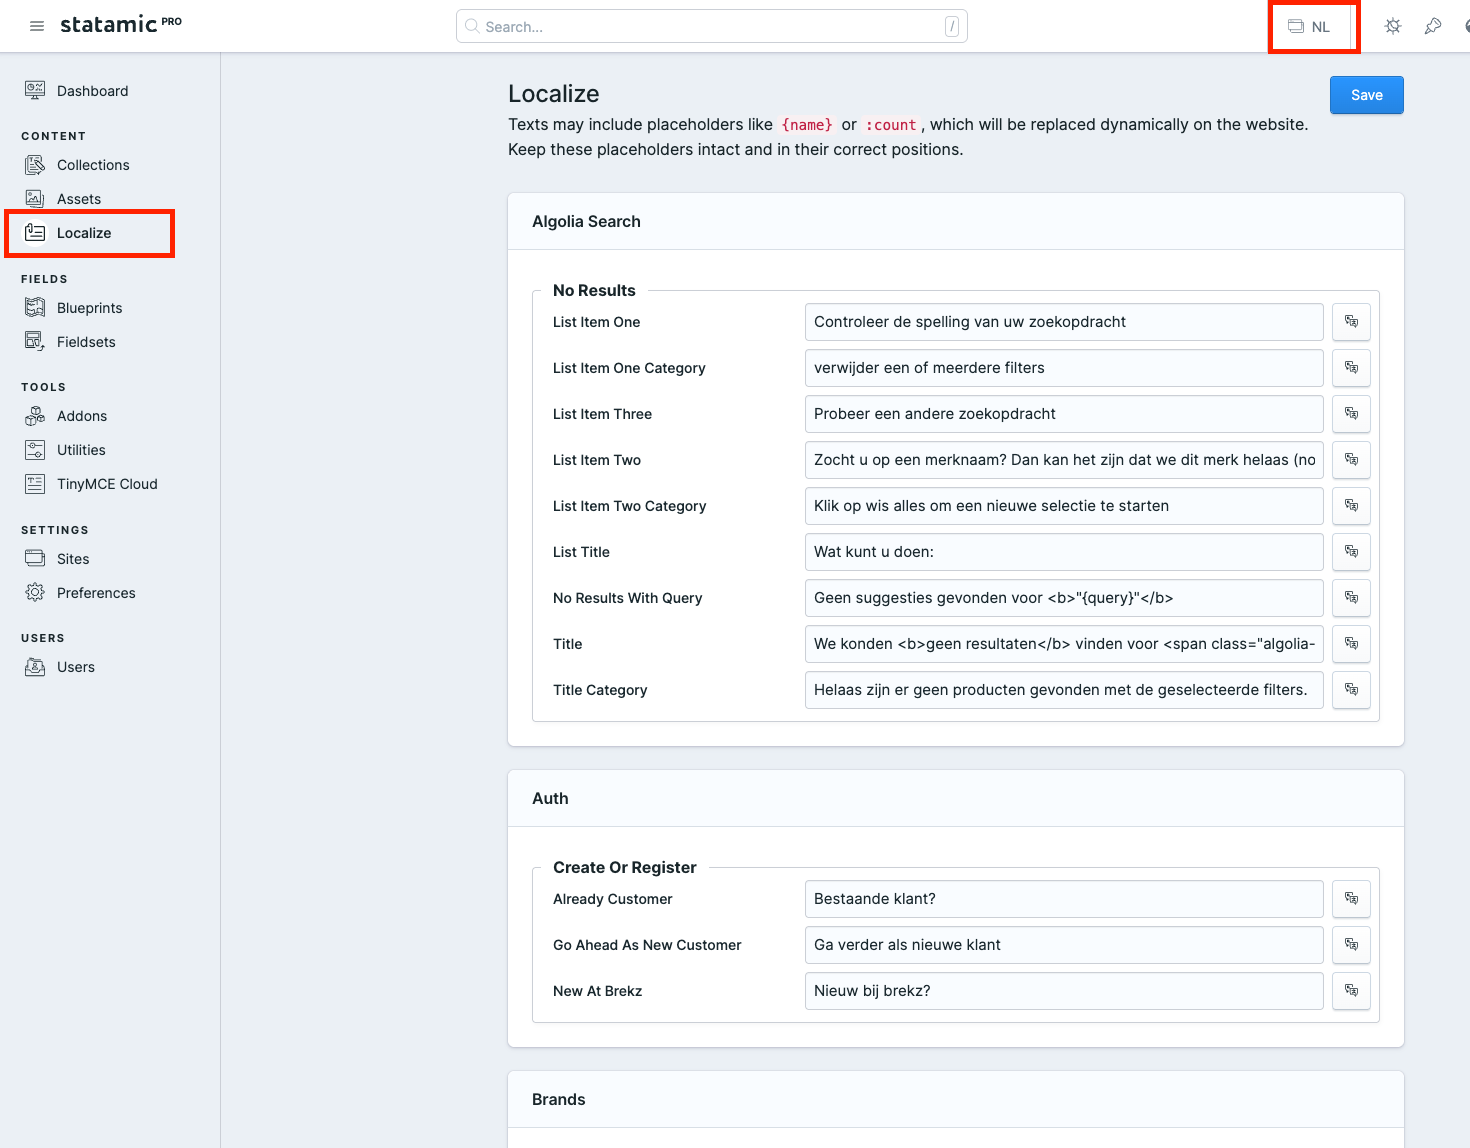Viewport: 1470px width, 1148px height.
Task: Edit the Already Customer field
Action: click(x=1064, y=899)
